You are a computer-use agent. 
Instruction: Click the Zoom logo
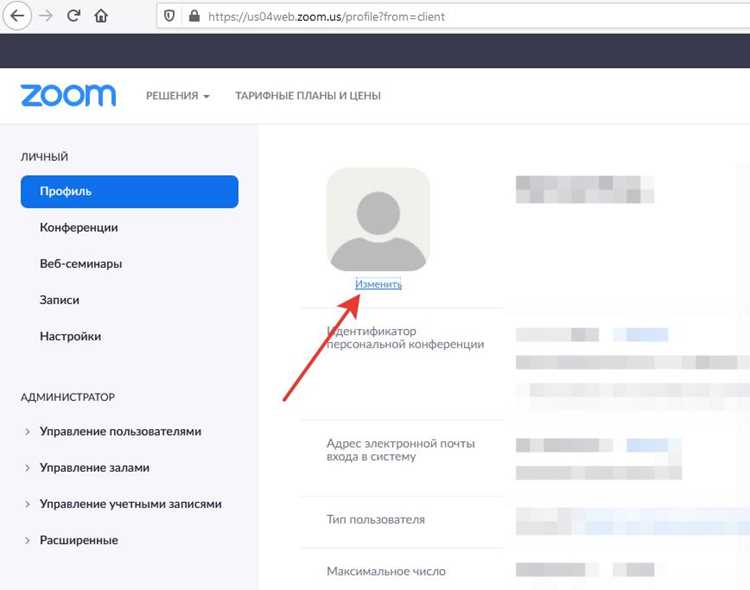pyautogui.click(x=68, y=95)
